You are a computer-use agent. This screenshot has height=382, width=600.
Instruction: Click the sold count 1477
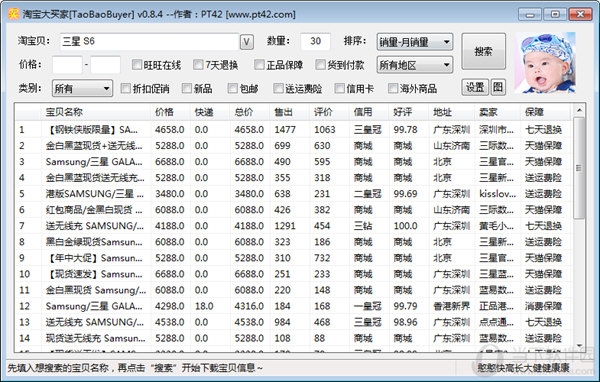(285, 130)
